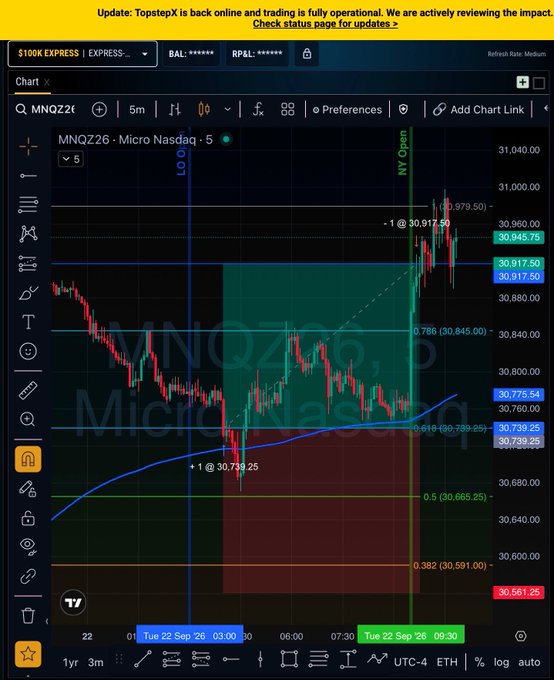Toggle lock all drawings
The height and width of the screenshot is (680, 554).
(x=28, y=518)
